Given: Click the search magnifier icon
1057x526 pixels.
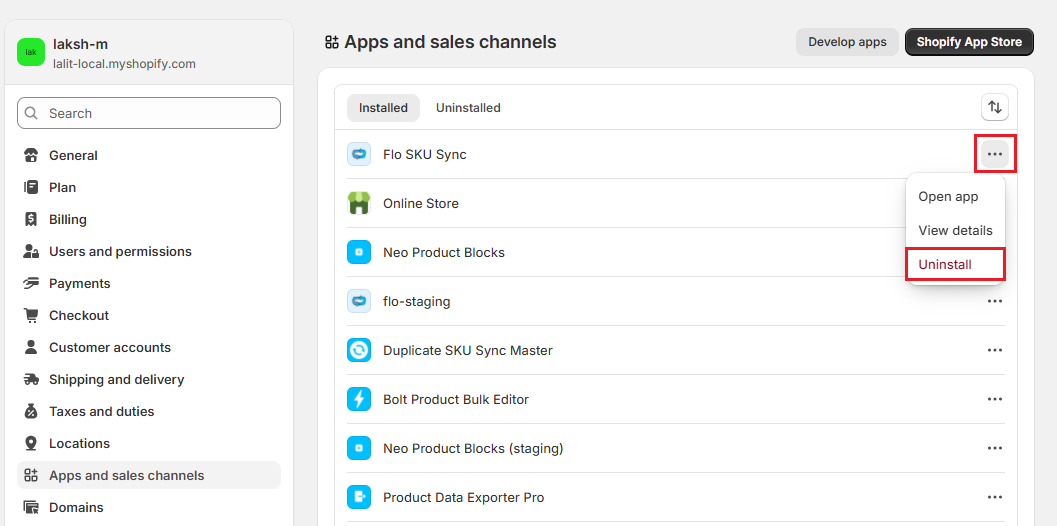Looking at the screenshot, I should click(31, 113).
